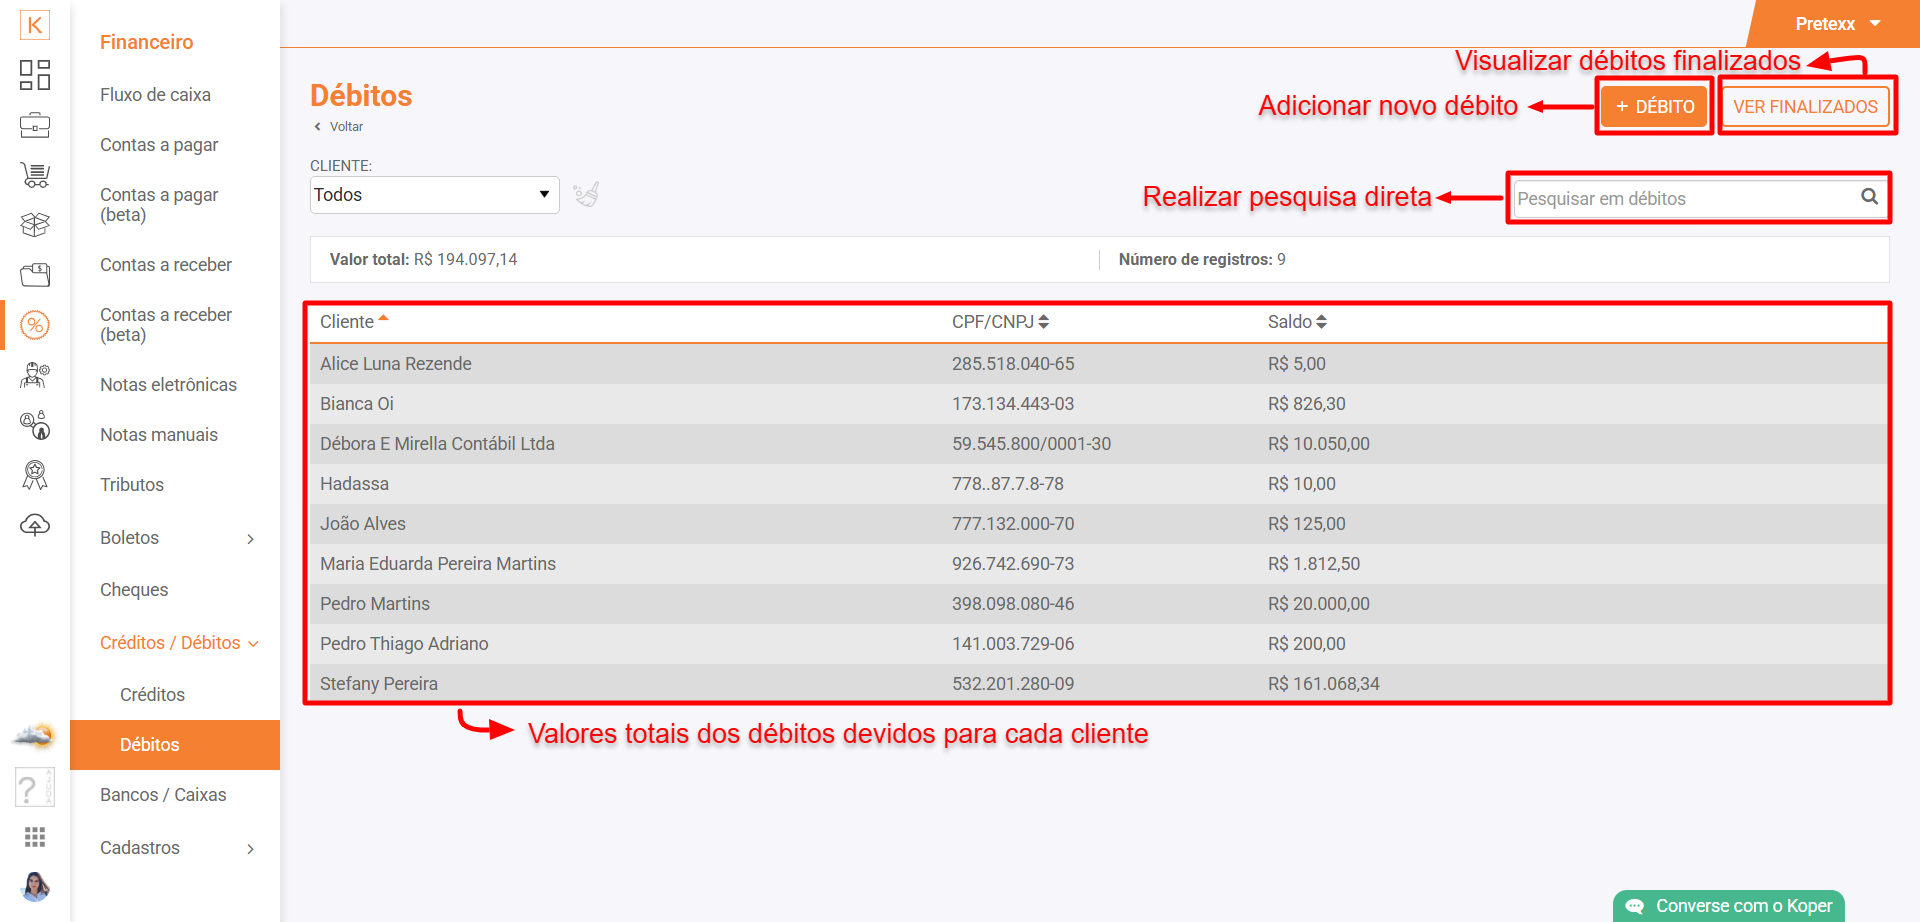Open the shopping cart icon in sidebar
Viewport: 1920px width, 922px height.
(35, 175)
